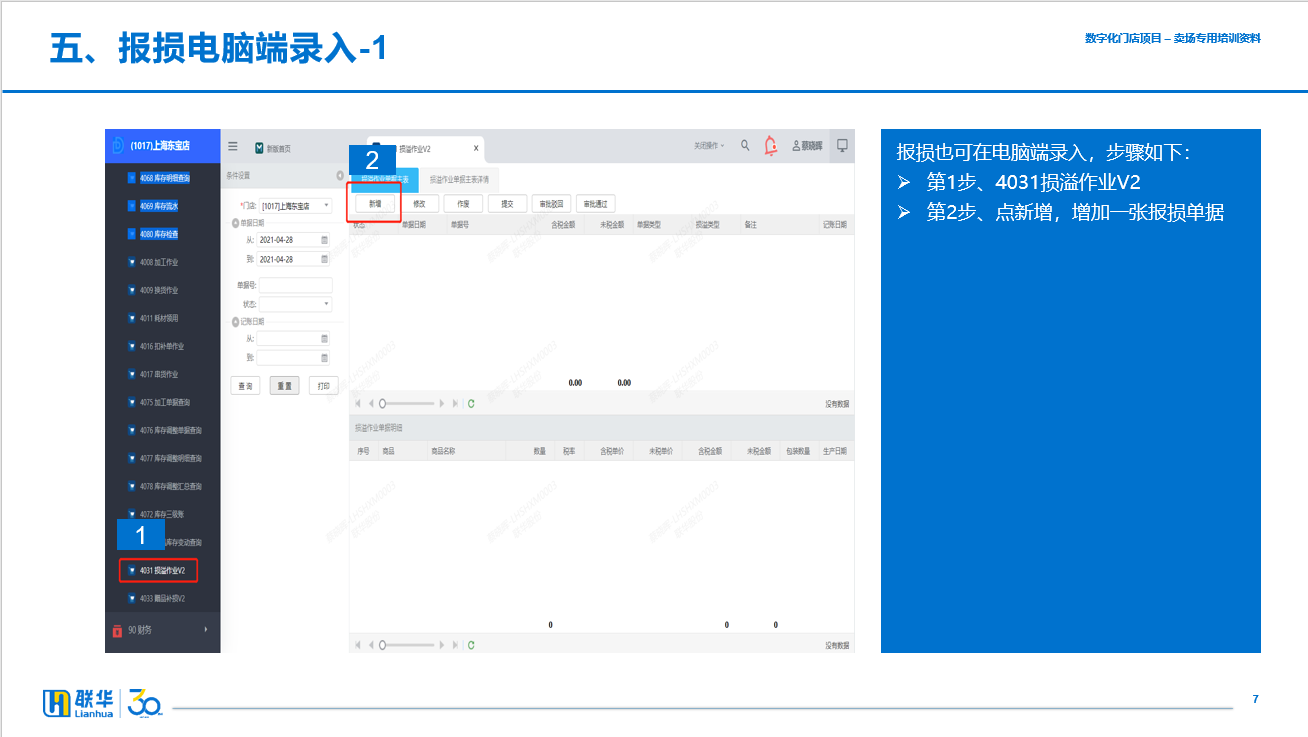Open 4017 串货作业 in sidebar

[160, 374]
